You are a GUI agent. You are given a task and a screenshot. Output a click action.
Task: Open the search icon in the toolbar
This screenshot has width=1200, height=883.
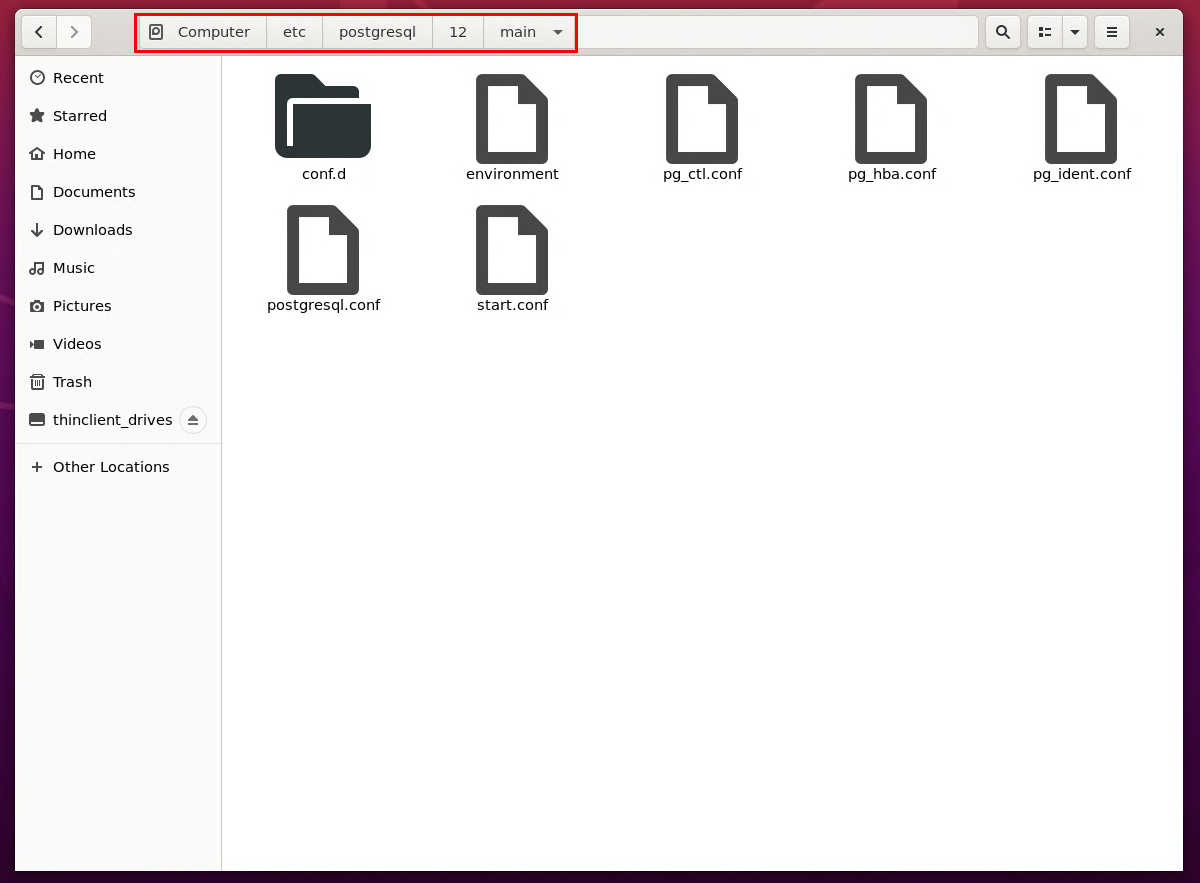1002,31
